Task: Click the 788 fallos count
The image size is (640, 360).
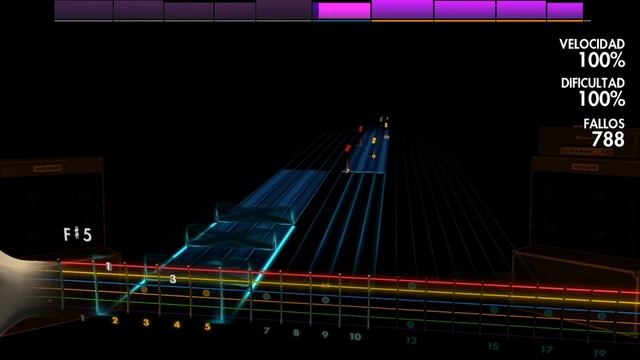Action: [x=608, y=140]
